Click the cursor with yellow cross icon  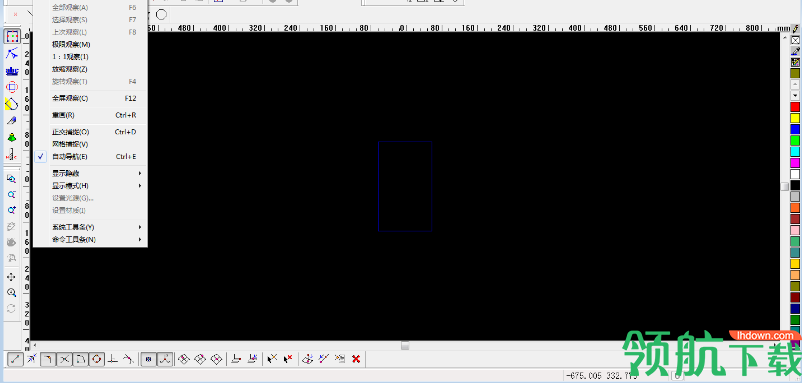272,359
